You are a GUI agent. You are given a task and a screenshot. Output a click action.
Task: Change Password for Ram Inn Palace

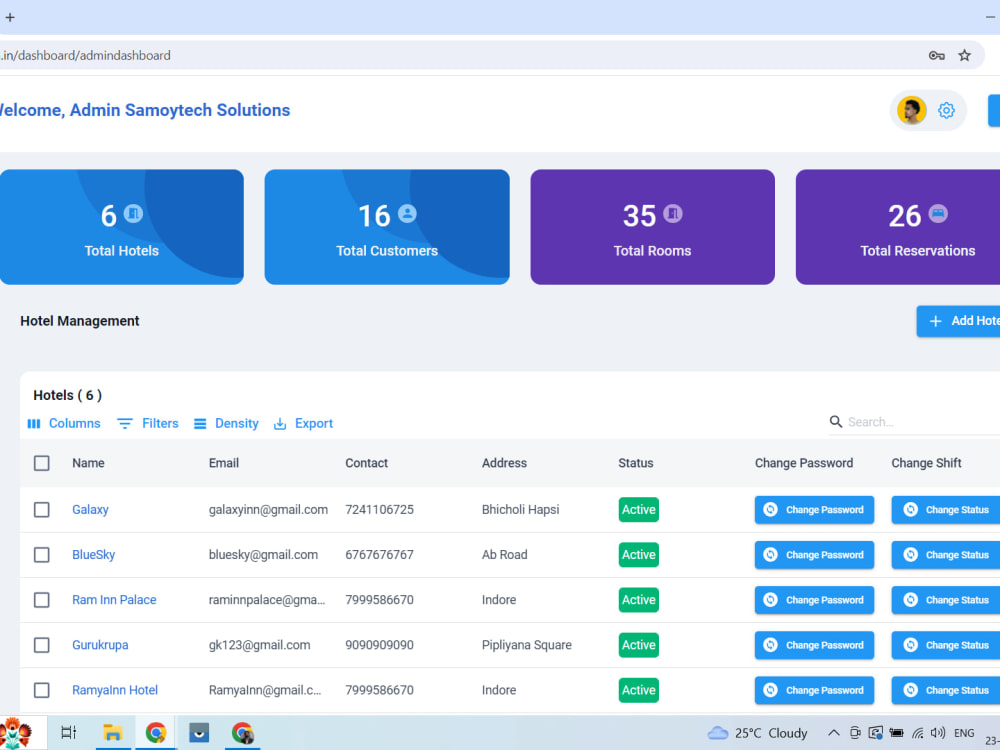click(814, 600)
